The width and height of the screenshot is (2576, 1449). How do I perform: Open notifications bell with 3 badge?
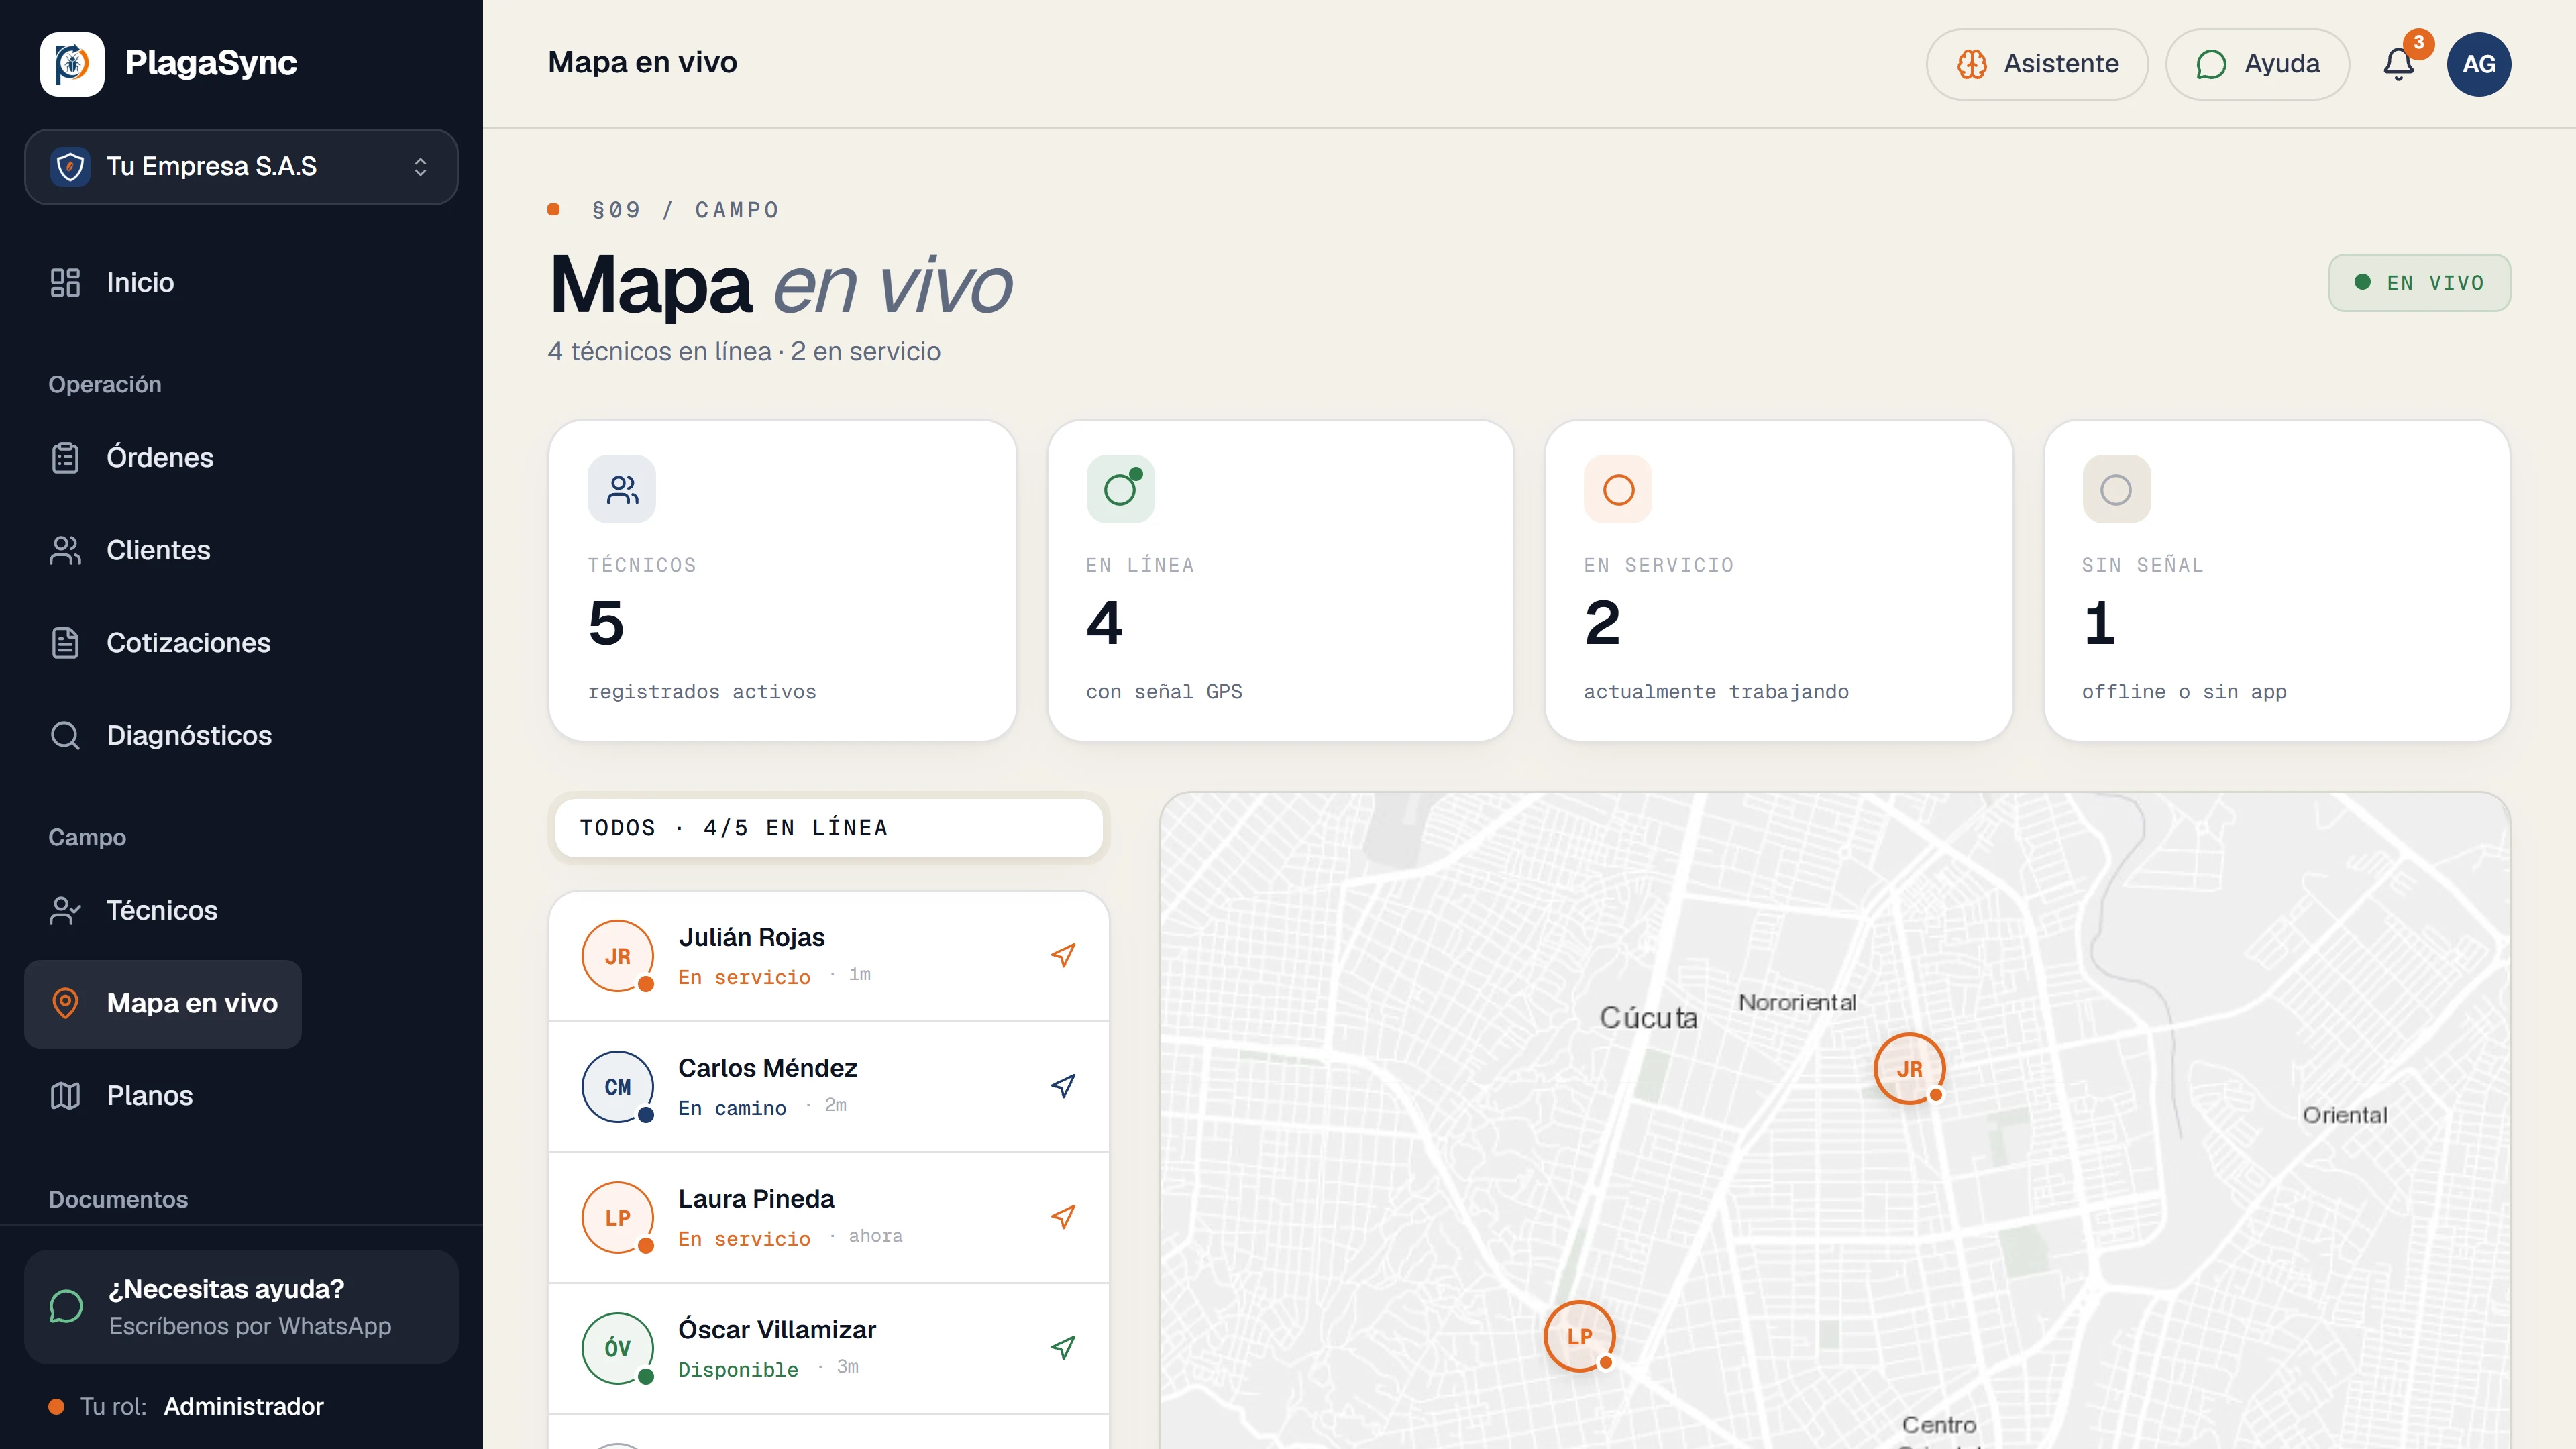pos(2399,64)
